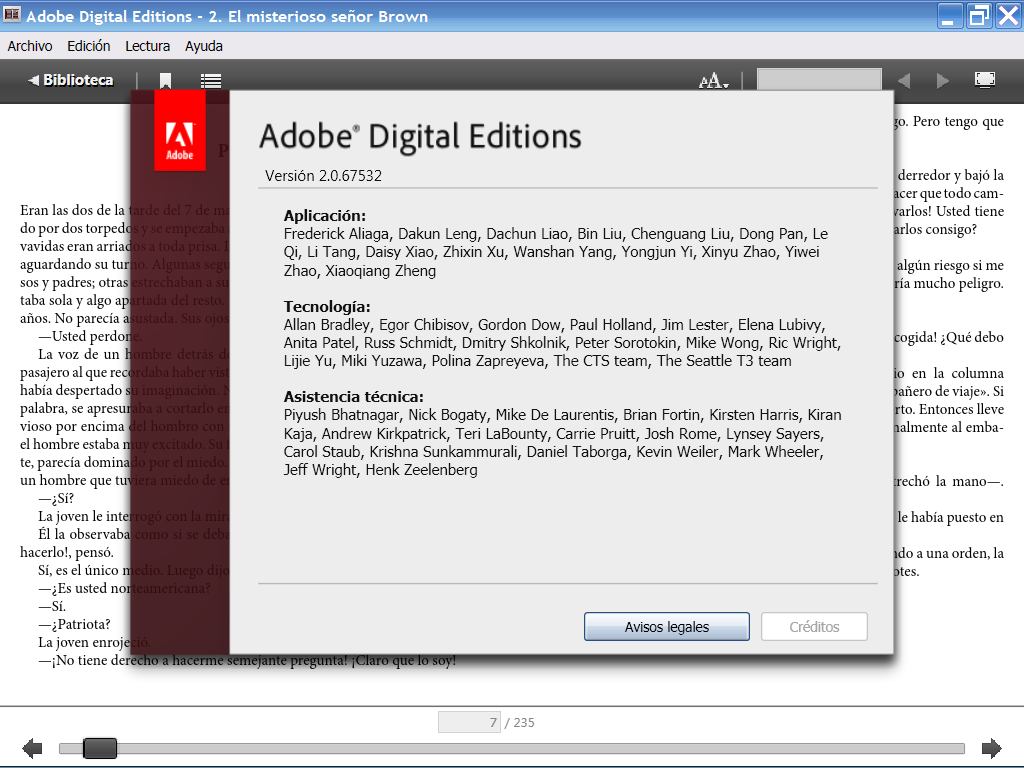The height and width of the screenshot is (768, 1024).
Task: Click the Avisos legales button
Action: (x=667, y=626)
